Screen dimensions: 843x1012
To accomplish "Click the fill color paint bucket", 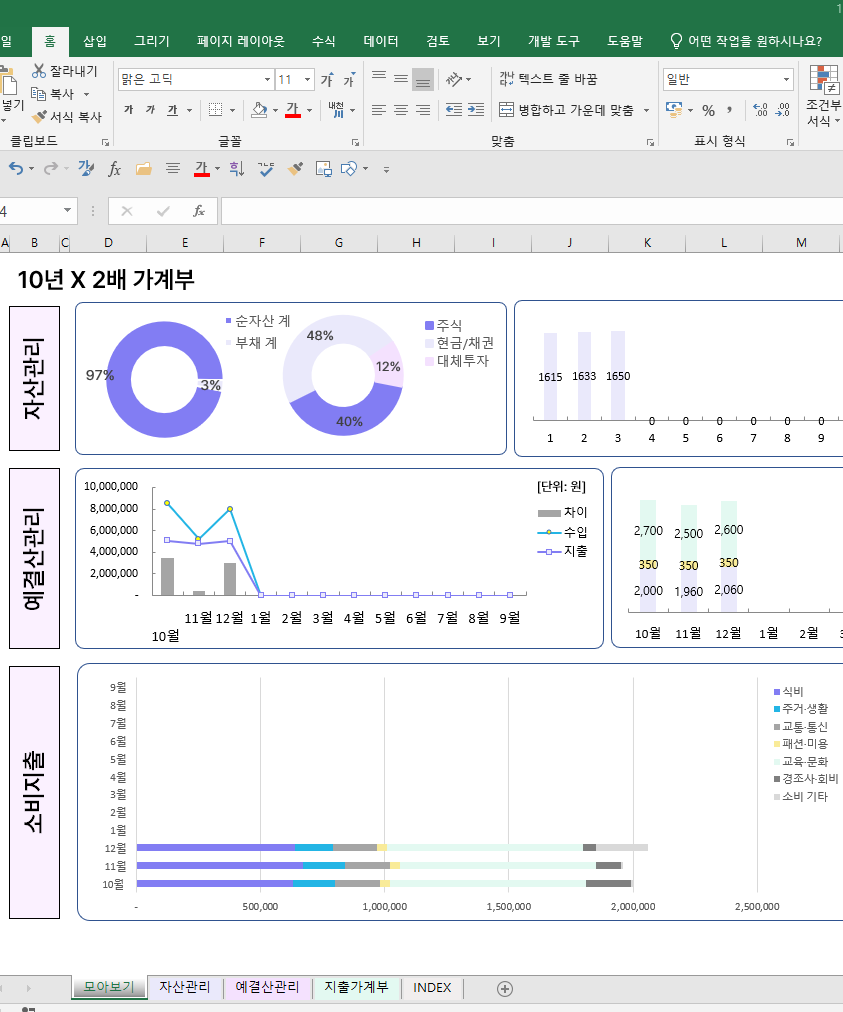I will [x=259, y=110].
